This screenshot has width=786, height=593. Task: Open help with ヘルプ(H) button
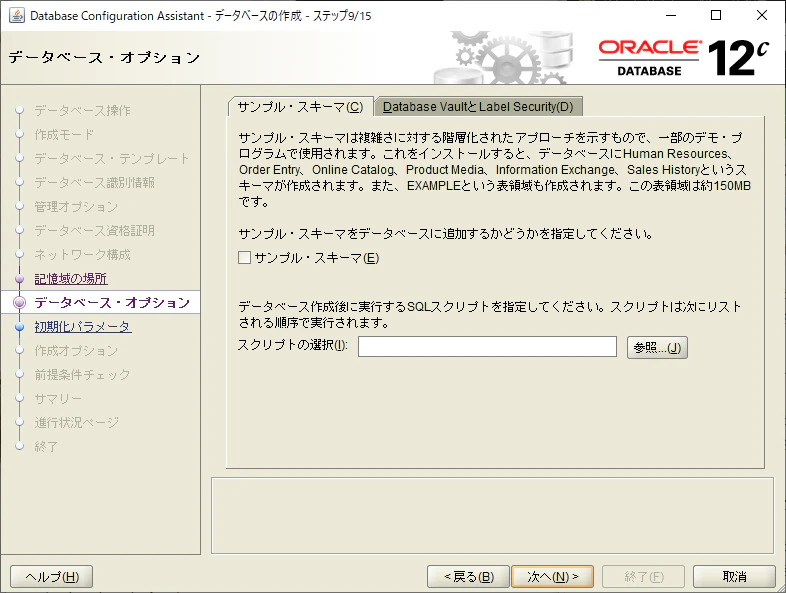coord(52,576)
